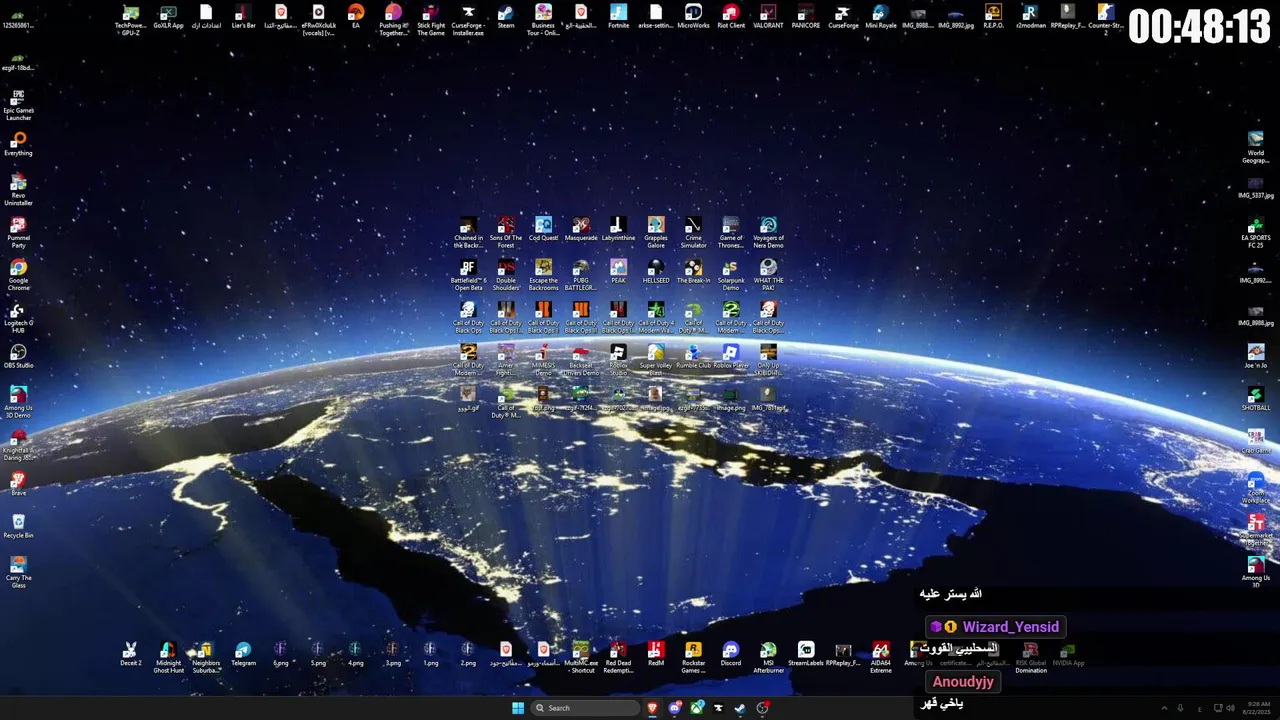Screen dimensions: 1280x720
Task: Open the Crime Simulator shortcut
Action: [x=693, y=233]
